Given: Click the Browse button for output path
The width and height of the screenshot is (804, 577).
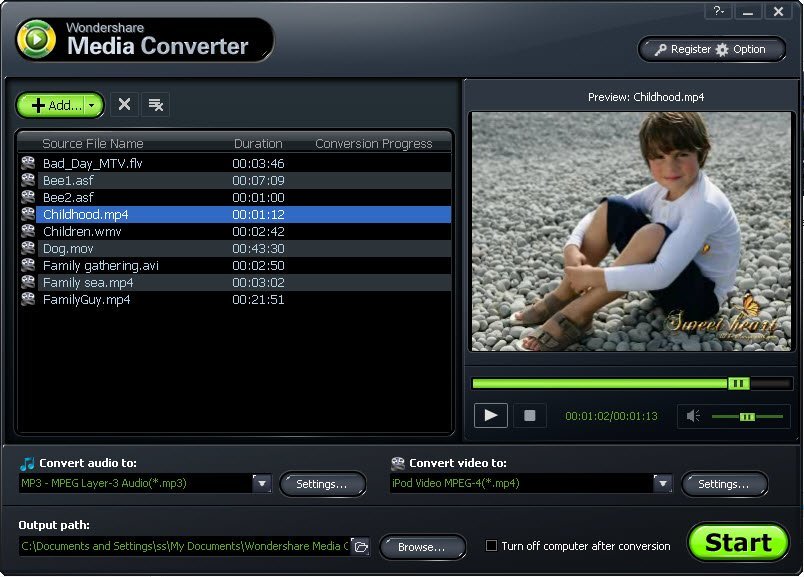Looking at the screenshot, I should click(x=422, y=547).
